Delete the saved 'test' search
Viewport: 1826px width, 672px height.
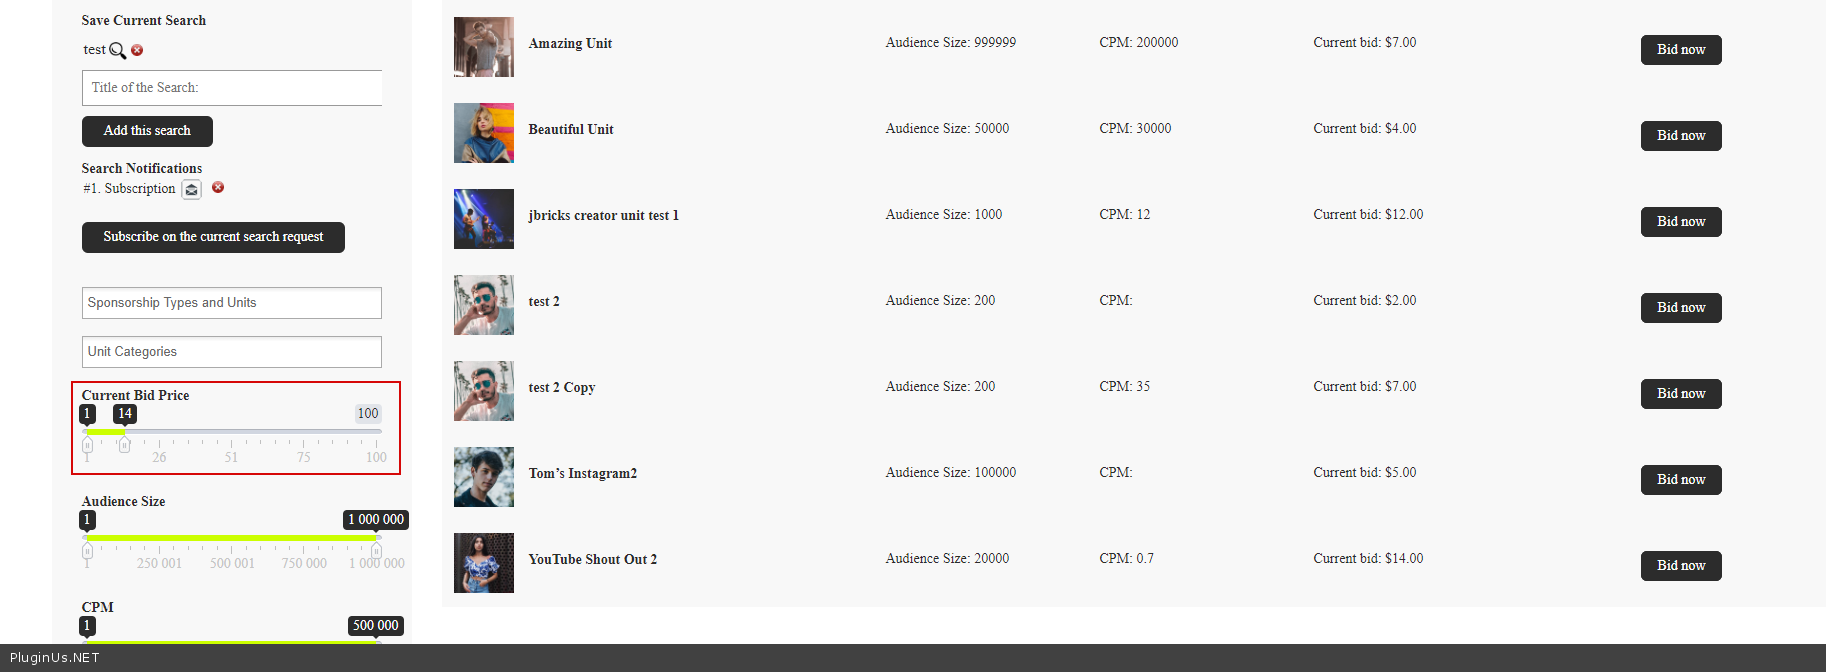(x=137, y=50)
